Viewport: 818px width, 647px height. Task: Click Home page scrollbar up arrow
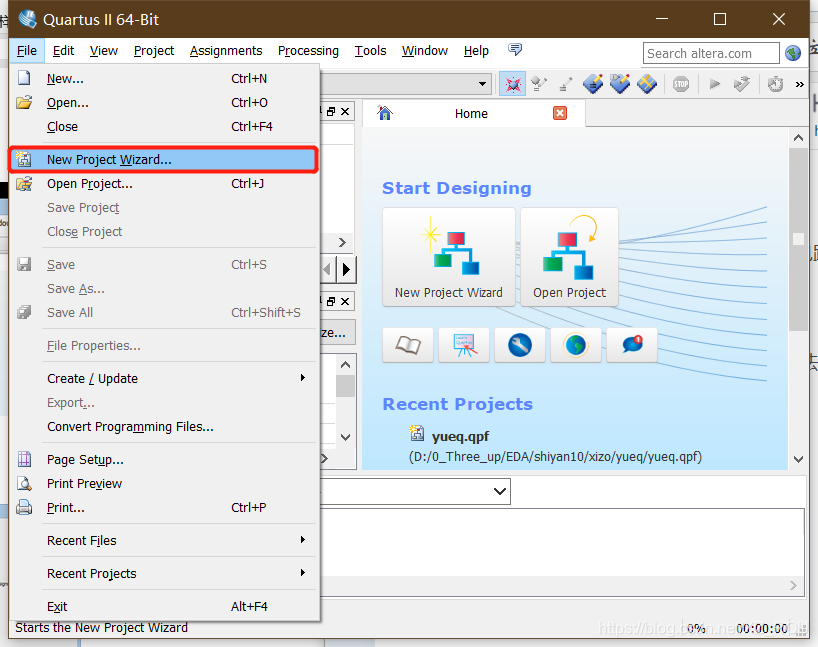[798, 138]
